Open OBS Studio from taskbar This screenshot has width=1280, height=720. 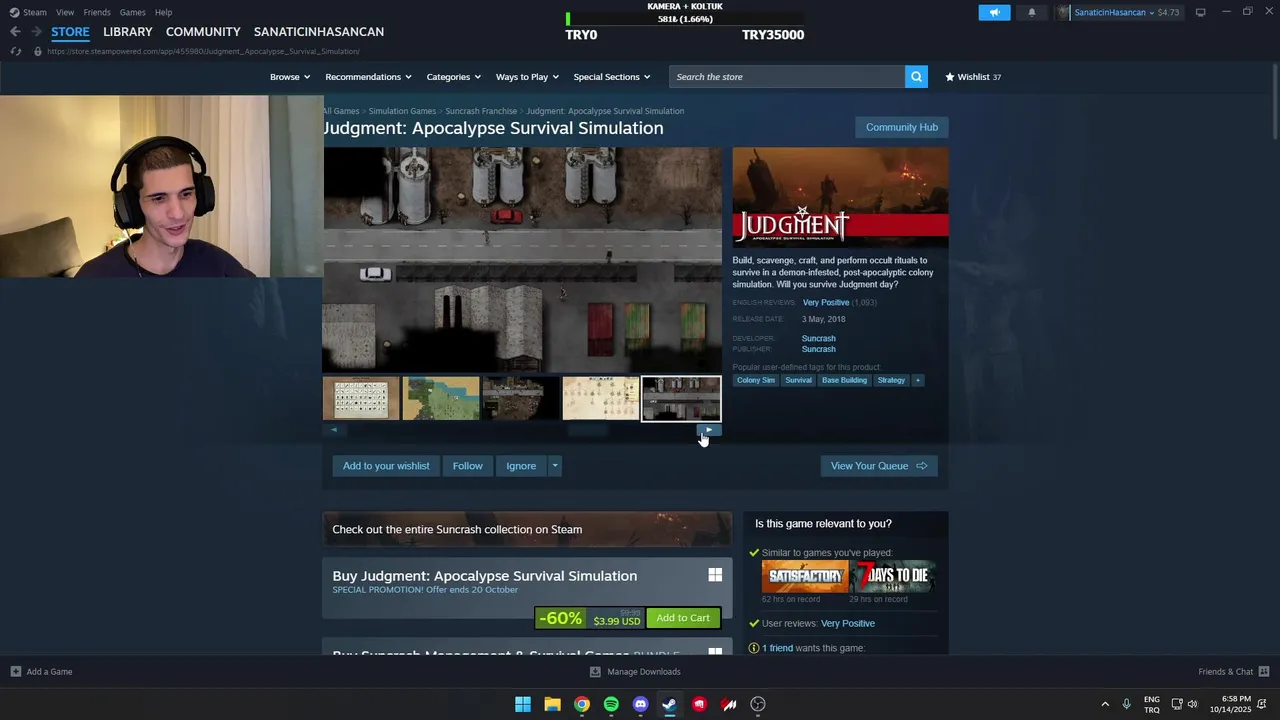(758, 704)
